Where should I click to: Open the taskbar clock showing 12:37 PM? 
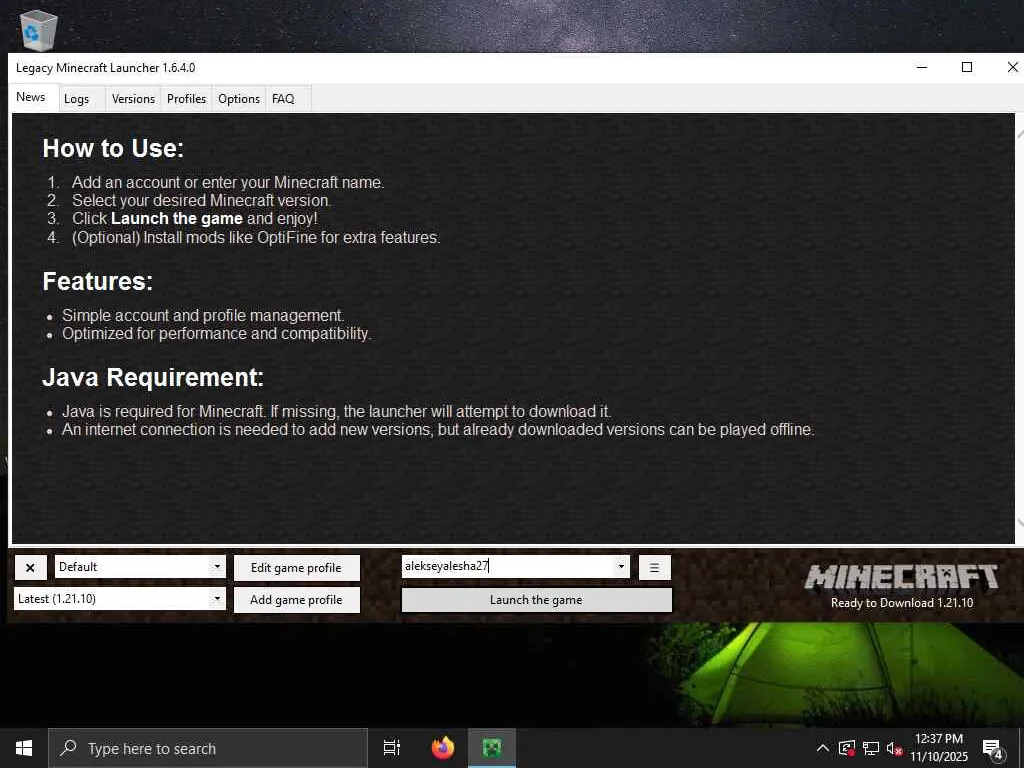(x=939, y=748)
